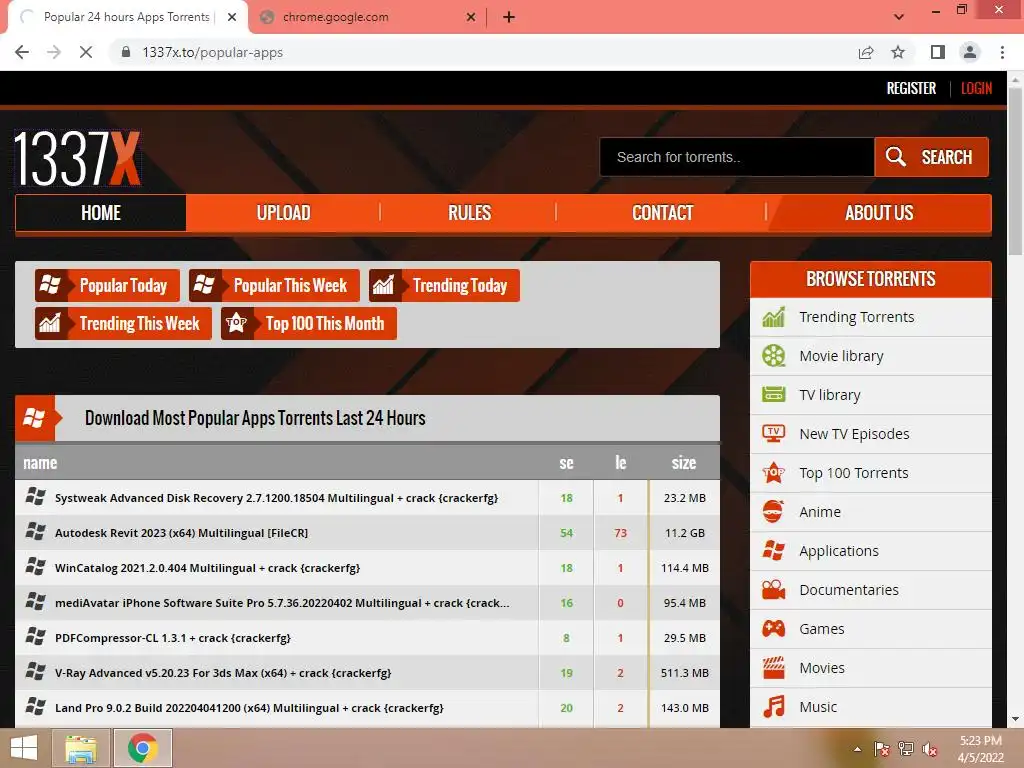Open the UPLOAD navigation item
1024x768 pixels.
[x=283, y=213]
